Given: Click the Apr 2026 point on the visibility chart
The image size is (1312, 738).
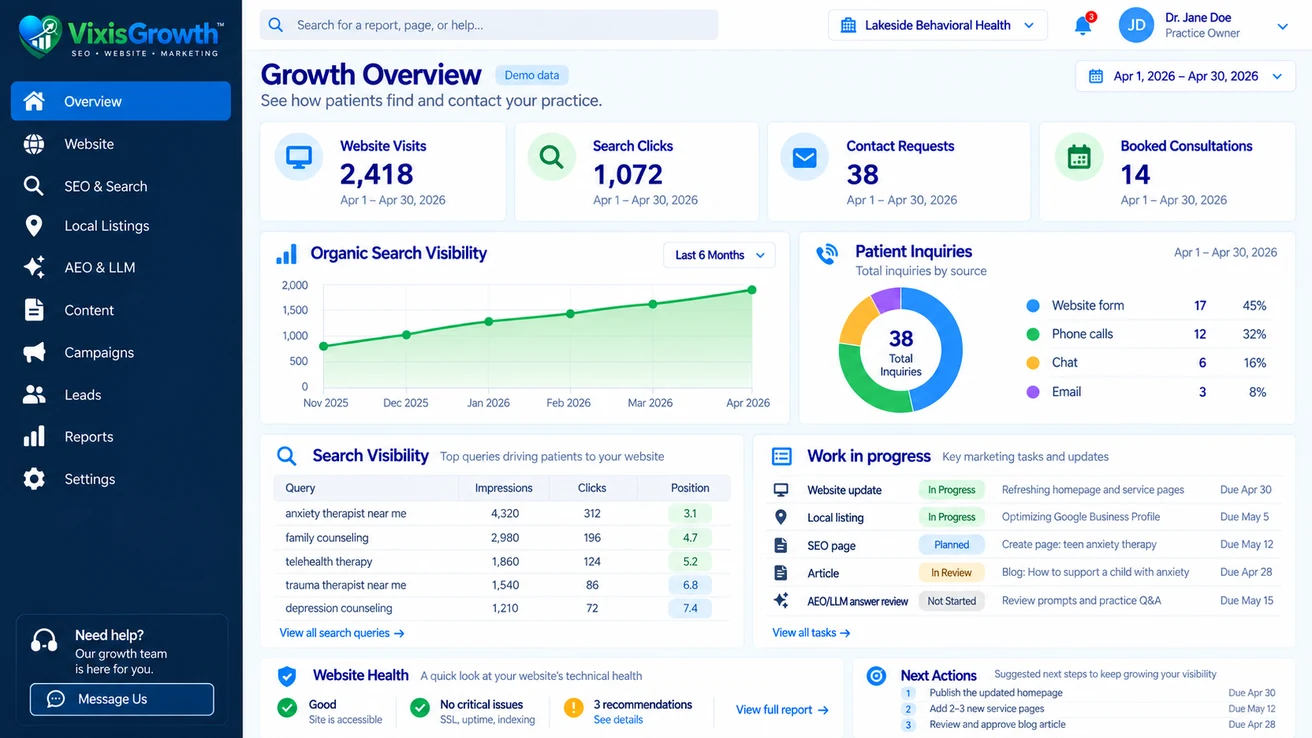Looking at the screenshot, I should (x=752, y=290).
